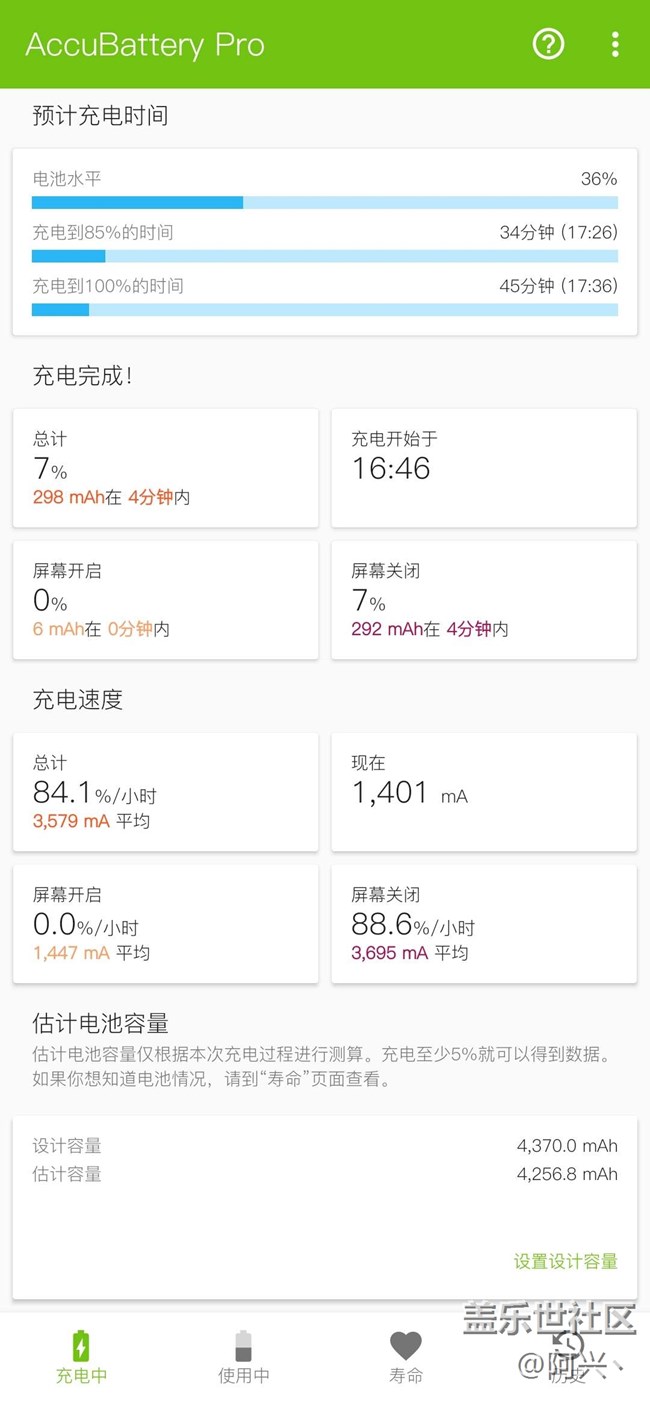The width and height of the screenshot is (650, 1401).
Task: Tap the 屏幕关闭 88.6%/小时 card
Action: pos(484,923)
